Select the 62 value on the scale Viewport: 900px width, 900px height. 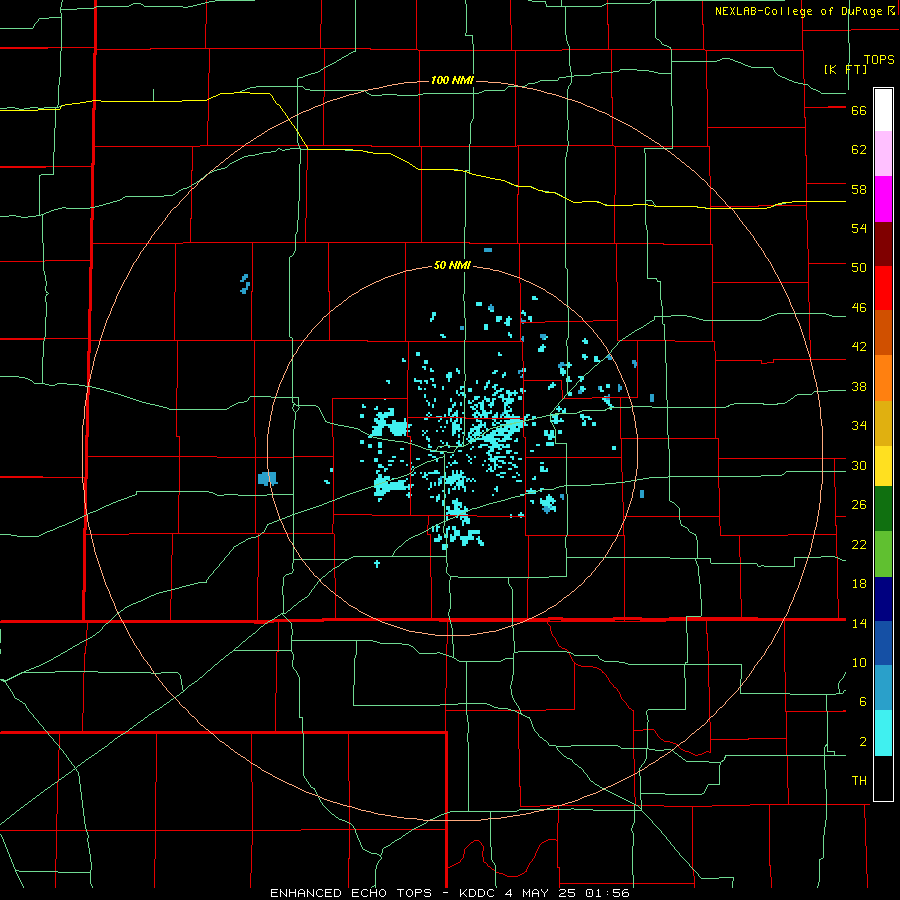point(859,150)
